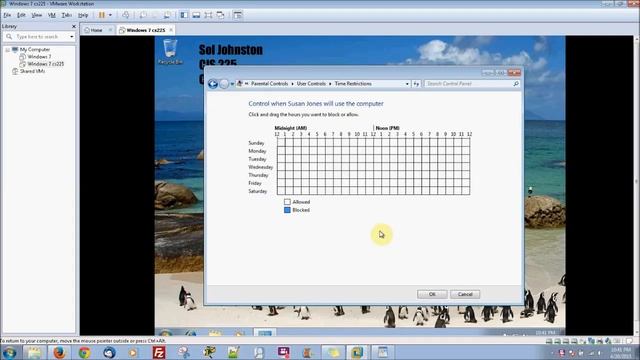Screen dimensions: 640x360
Task: Click Control Panel taskbar button in guest
Action: [264, 333]
